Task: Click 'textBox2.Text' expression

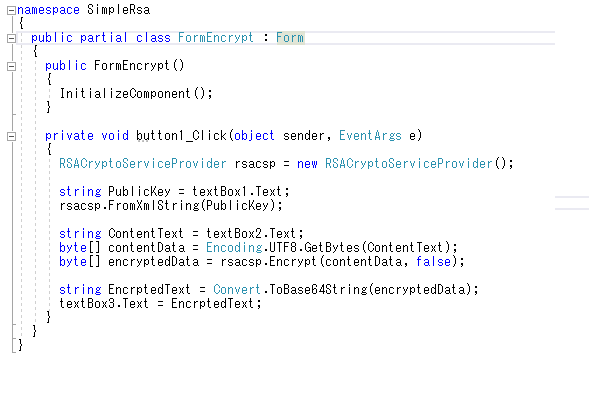Action: point(251,234)
